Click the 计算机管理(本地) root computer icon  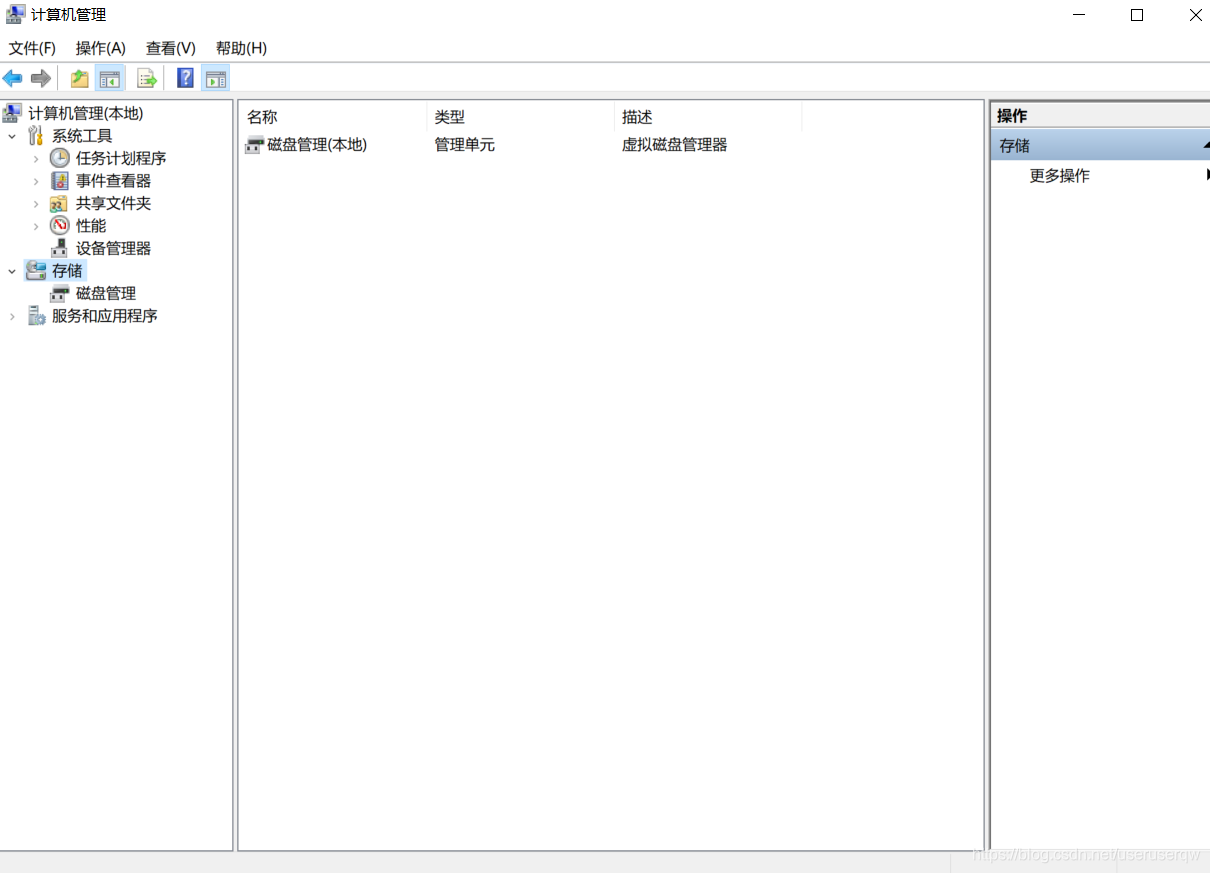point(13,113)
